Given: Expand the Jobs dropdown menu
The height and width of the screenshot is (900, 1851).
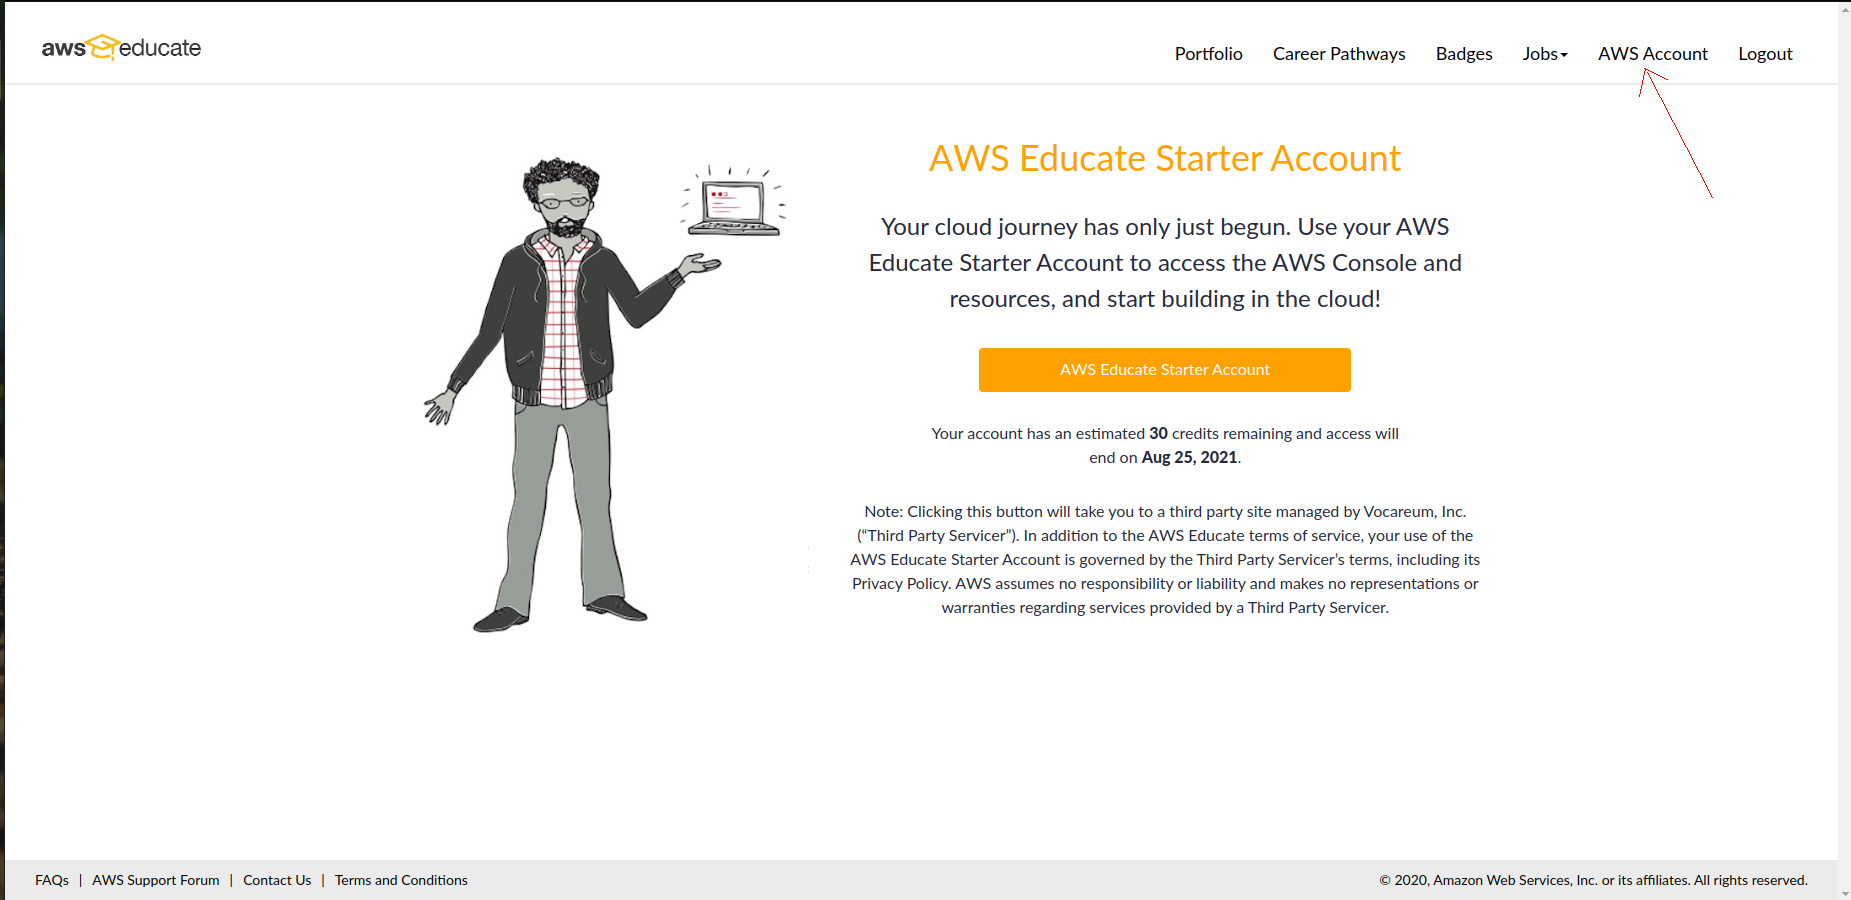Looking at the screenshot, I should [1544, 54].
